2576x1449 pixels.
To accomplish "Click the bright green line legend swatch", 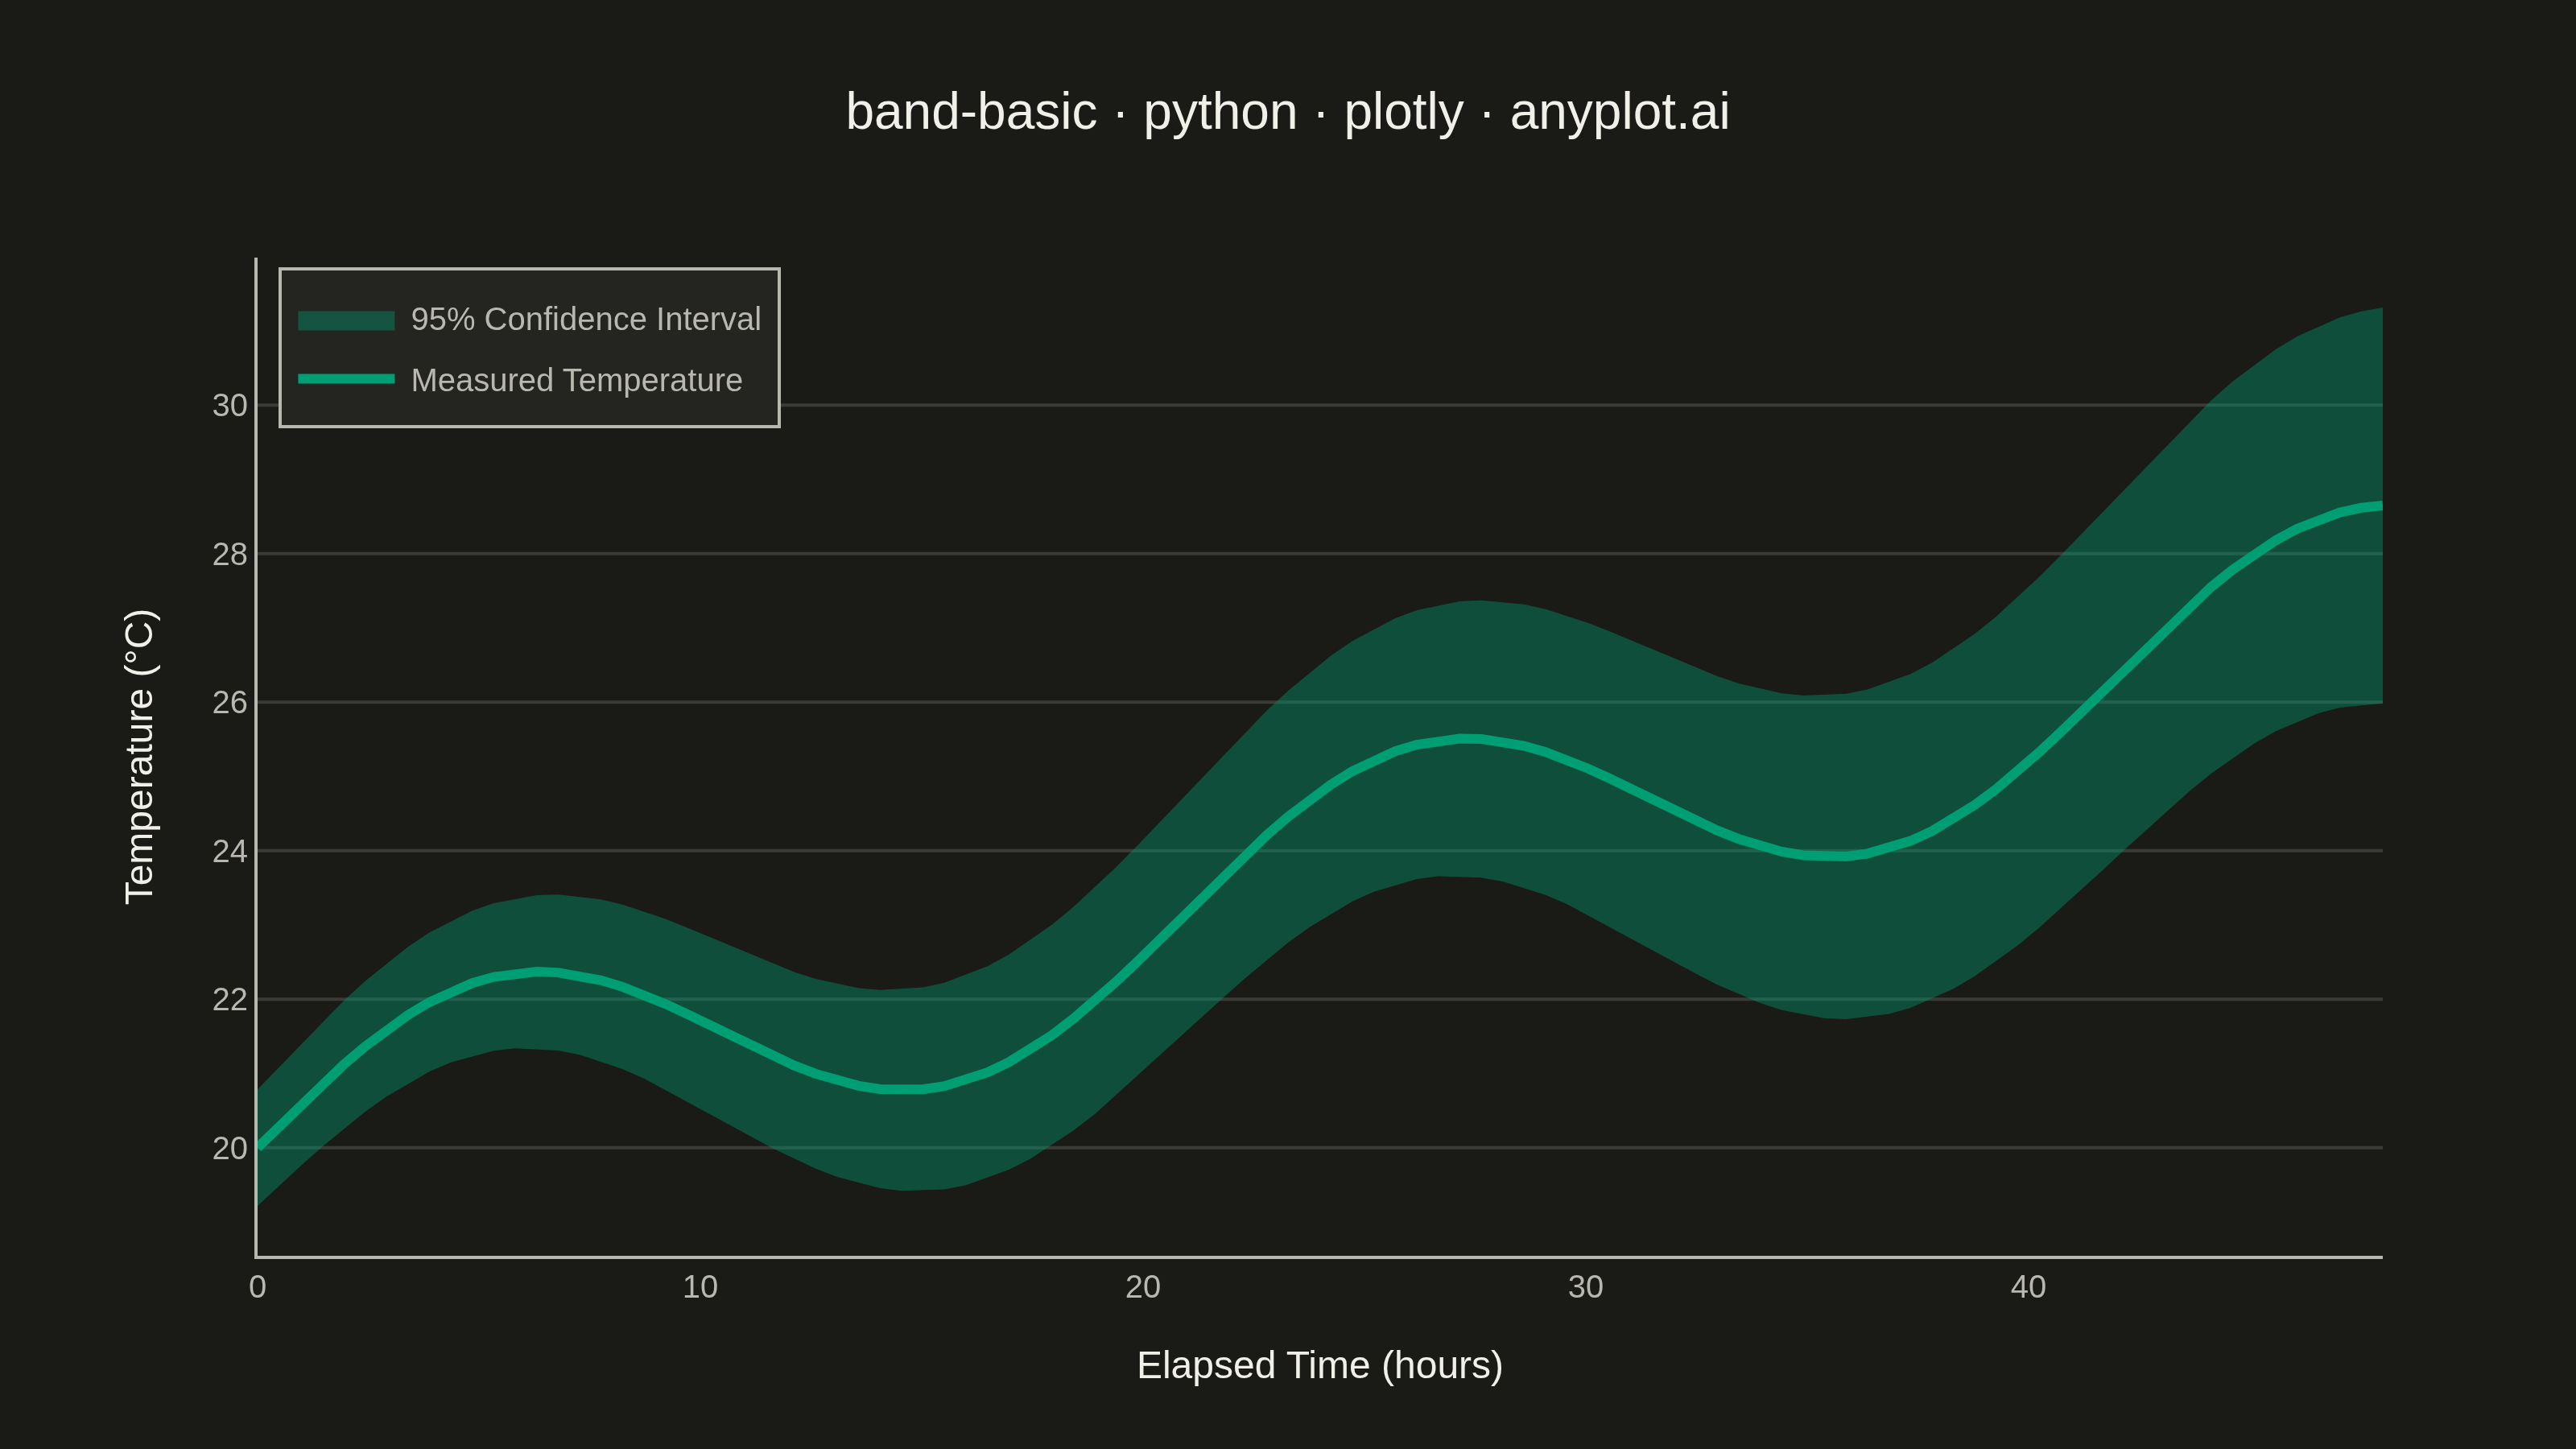I will coord(346,379).
